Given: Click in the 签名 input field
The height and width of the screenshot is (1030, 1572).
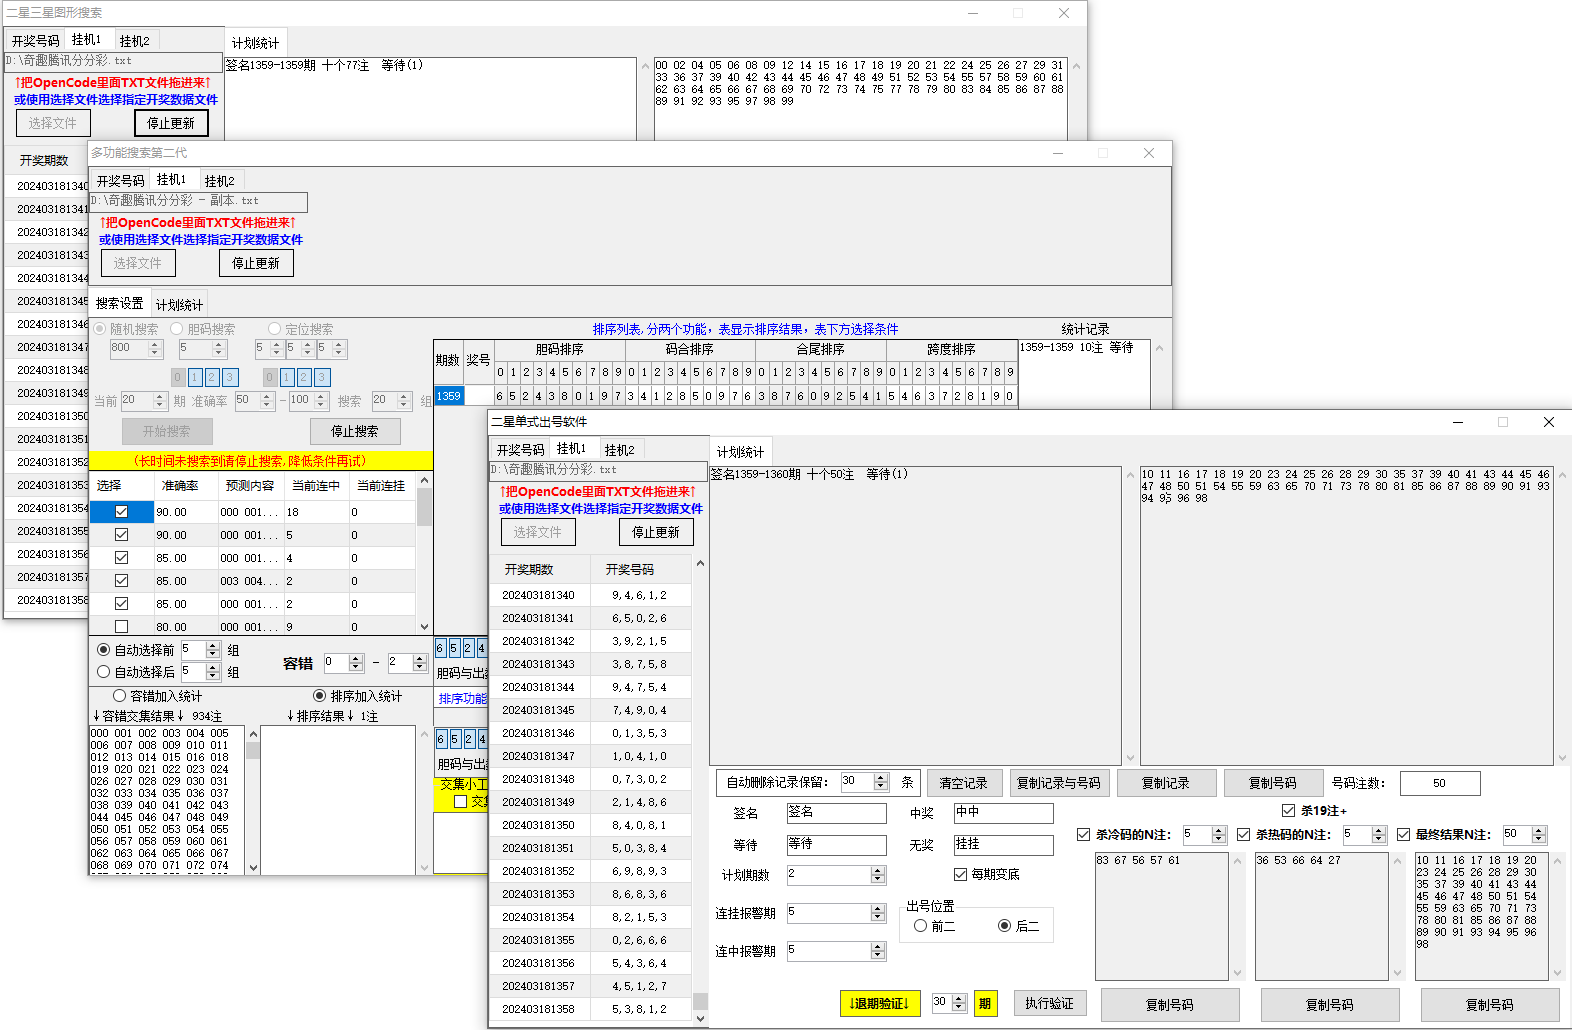Looking at the screenshot, I should click(835, 813).
